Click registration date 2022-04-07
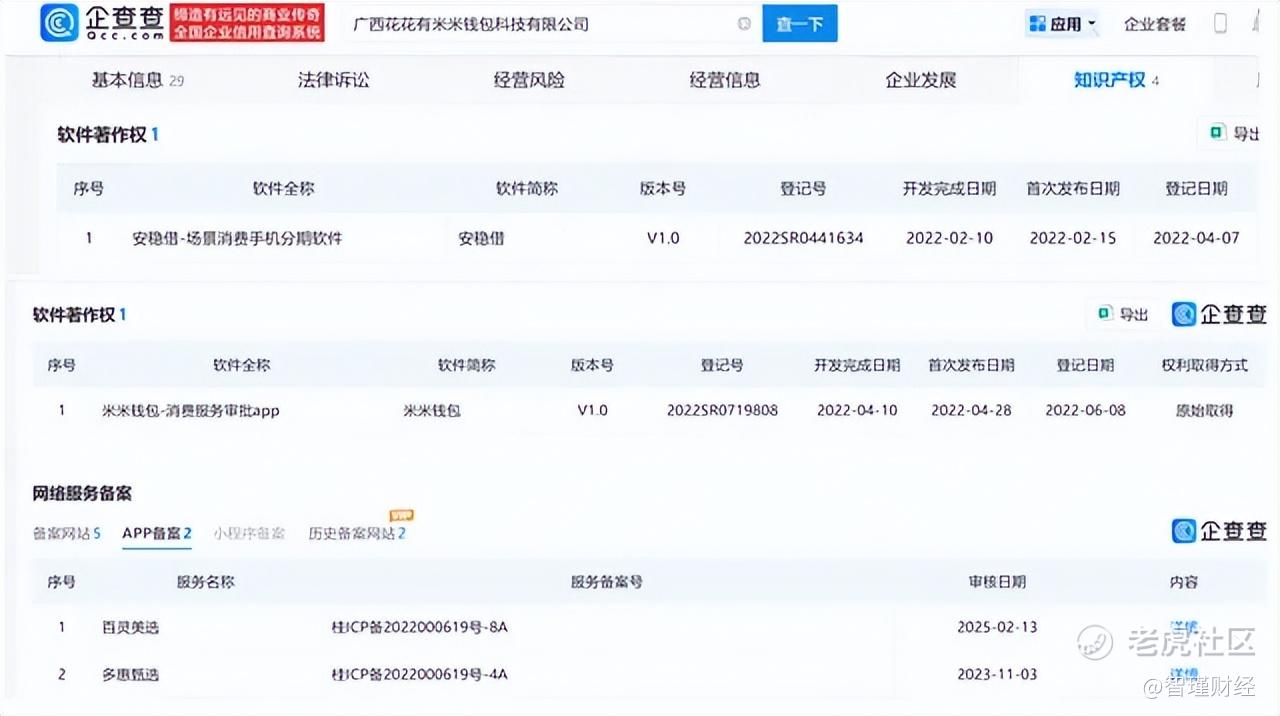 [x=1196, y=238]
